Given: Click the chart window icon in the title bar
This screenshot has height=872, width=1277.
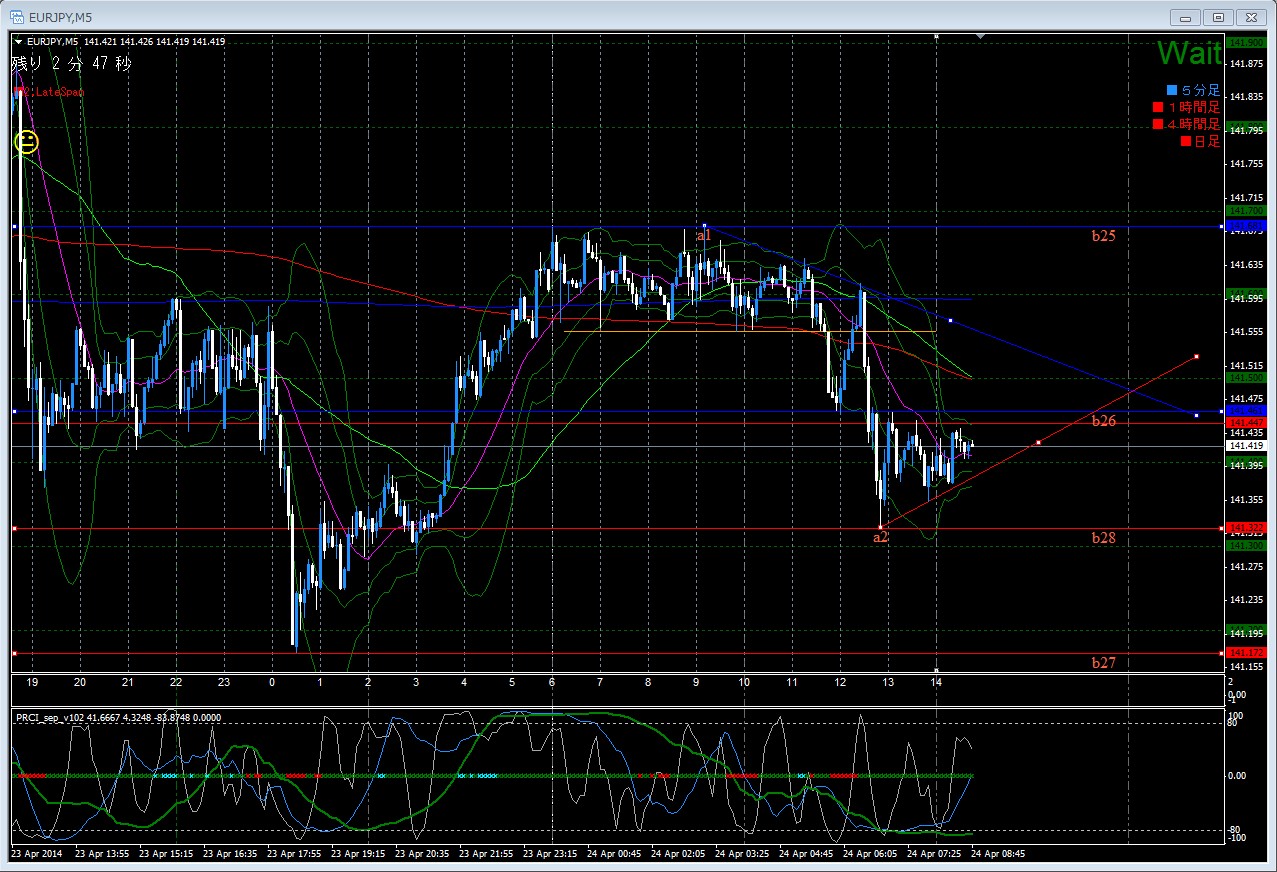Looking at the screenshot, I should [16, 17].
